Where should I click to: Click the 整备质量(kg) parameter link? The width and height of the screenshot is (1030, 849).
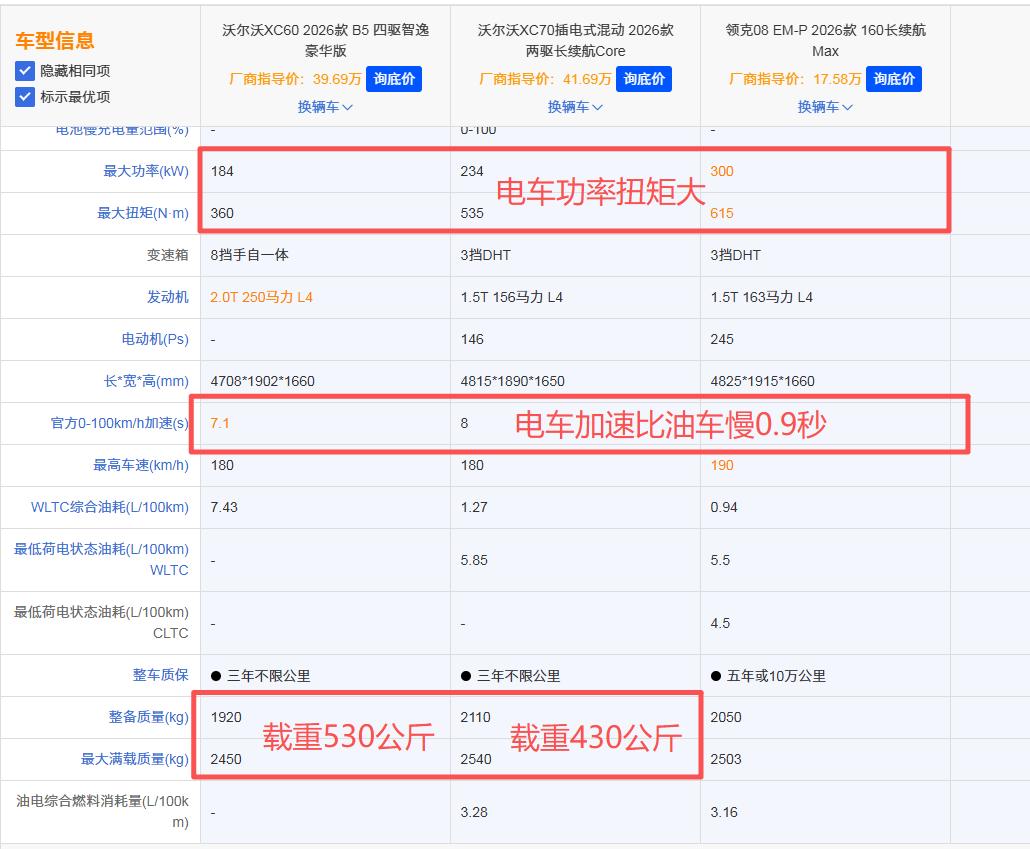(148, 717)
